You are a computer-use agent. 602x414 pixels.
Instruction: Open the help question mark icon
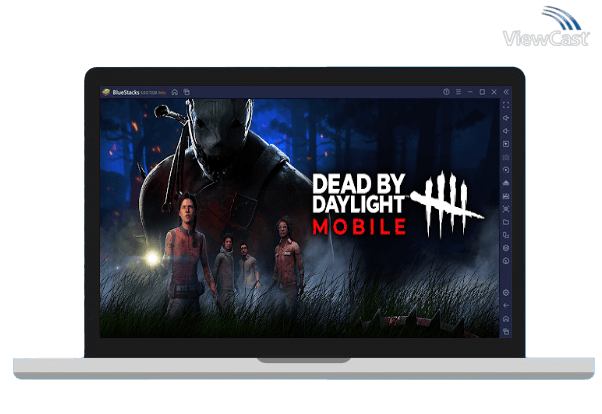click(x=446, y=92)
